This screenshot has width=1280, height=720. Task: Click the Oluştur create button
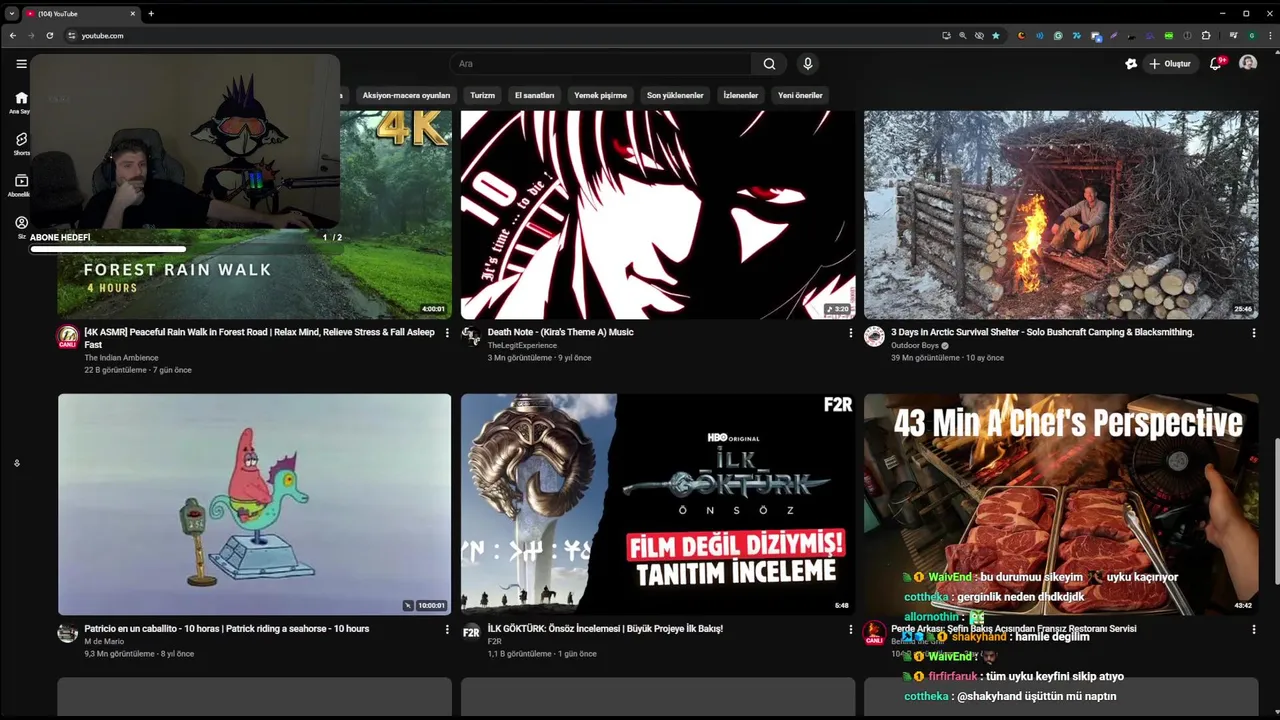click(x=1170, y=63)
